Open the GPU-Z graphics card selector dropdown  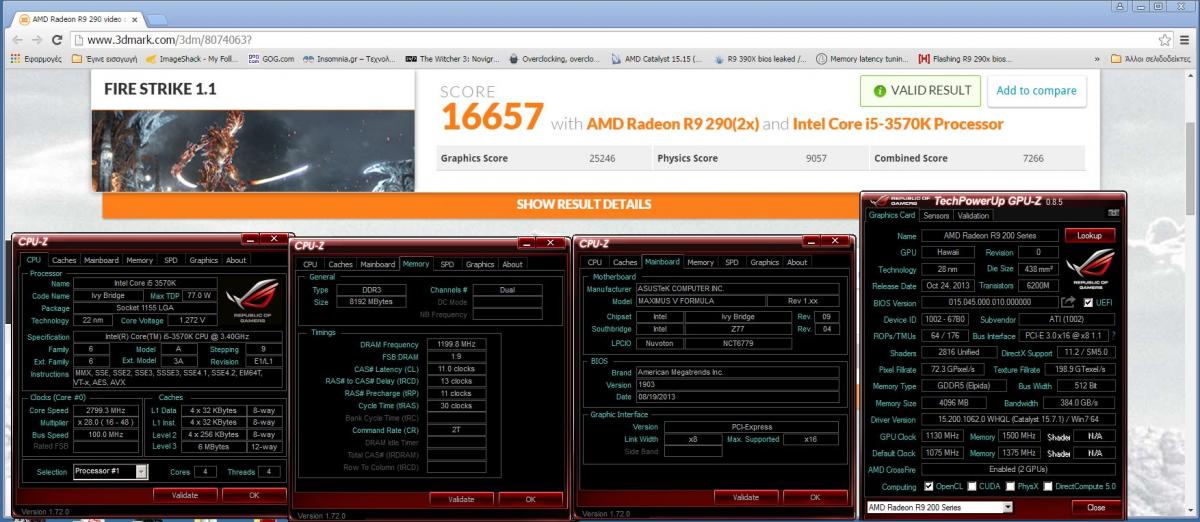(939, 507)
